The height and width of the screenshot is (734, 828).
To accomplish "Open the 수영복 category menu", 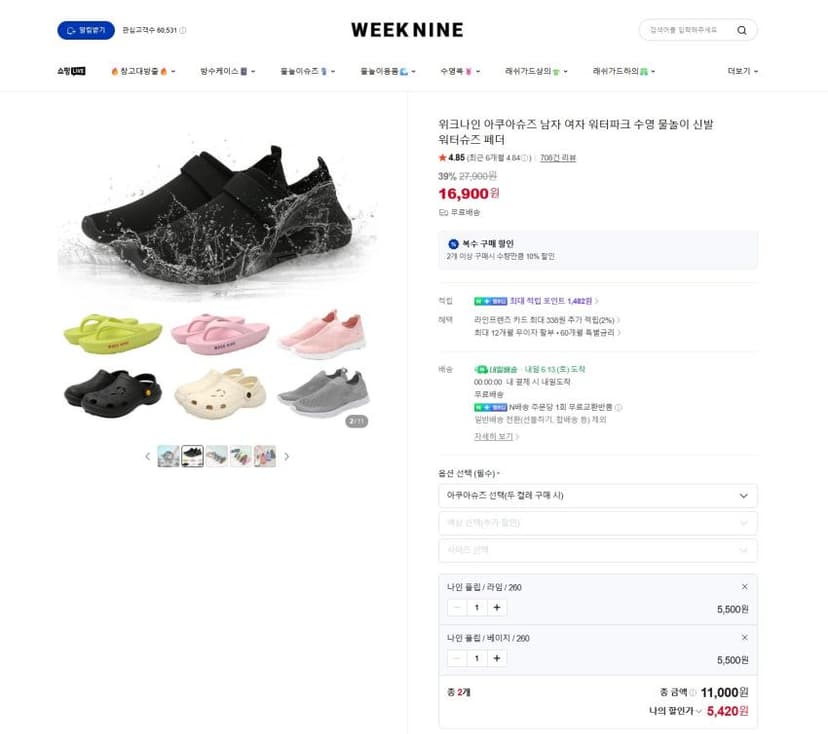I will coord(460,71).
